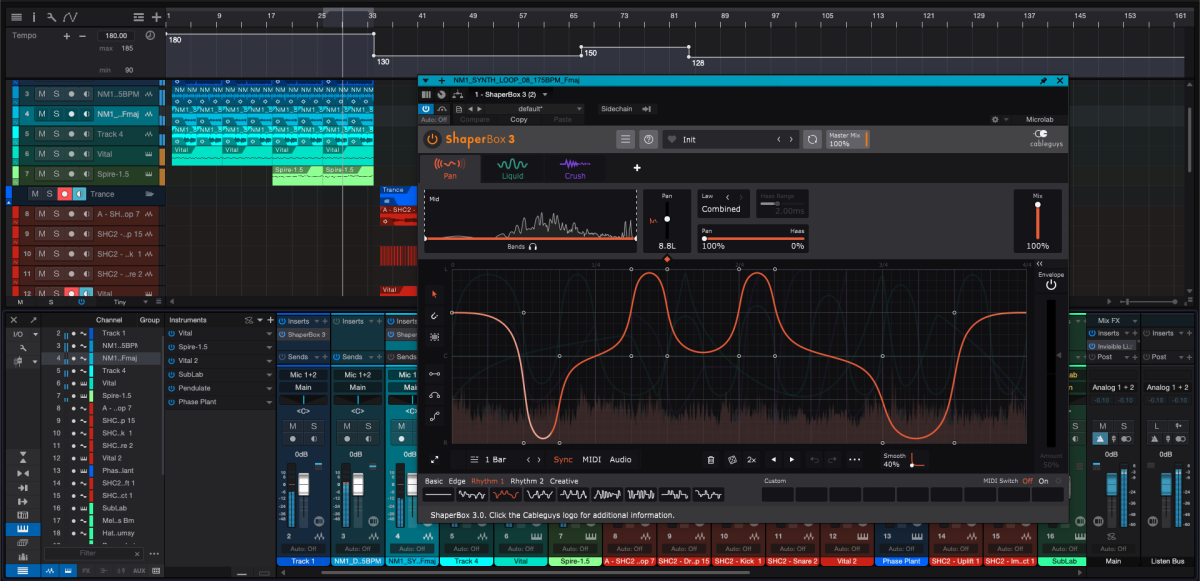Image resolution: width=1200 pixels, height=581 pixels.
Task: Click the Tempo value field 180.00
Action: [x=117, y=35]
